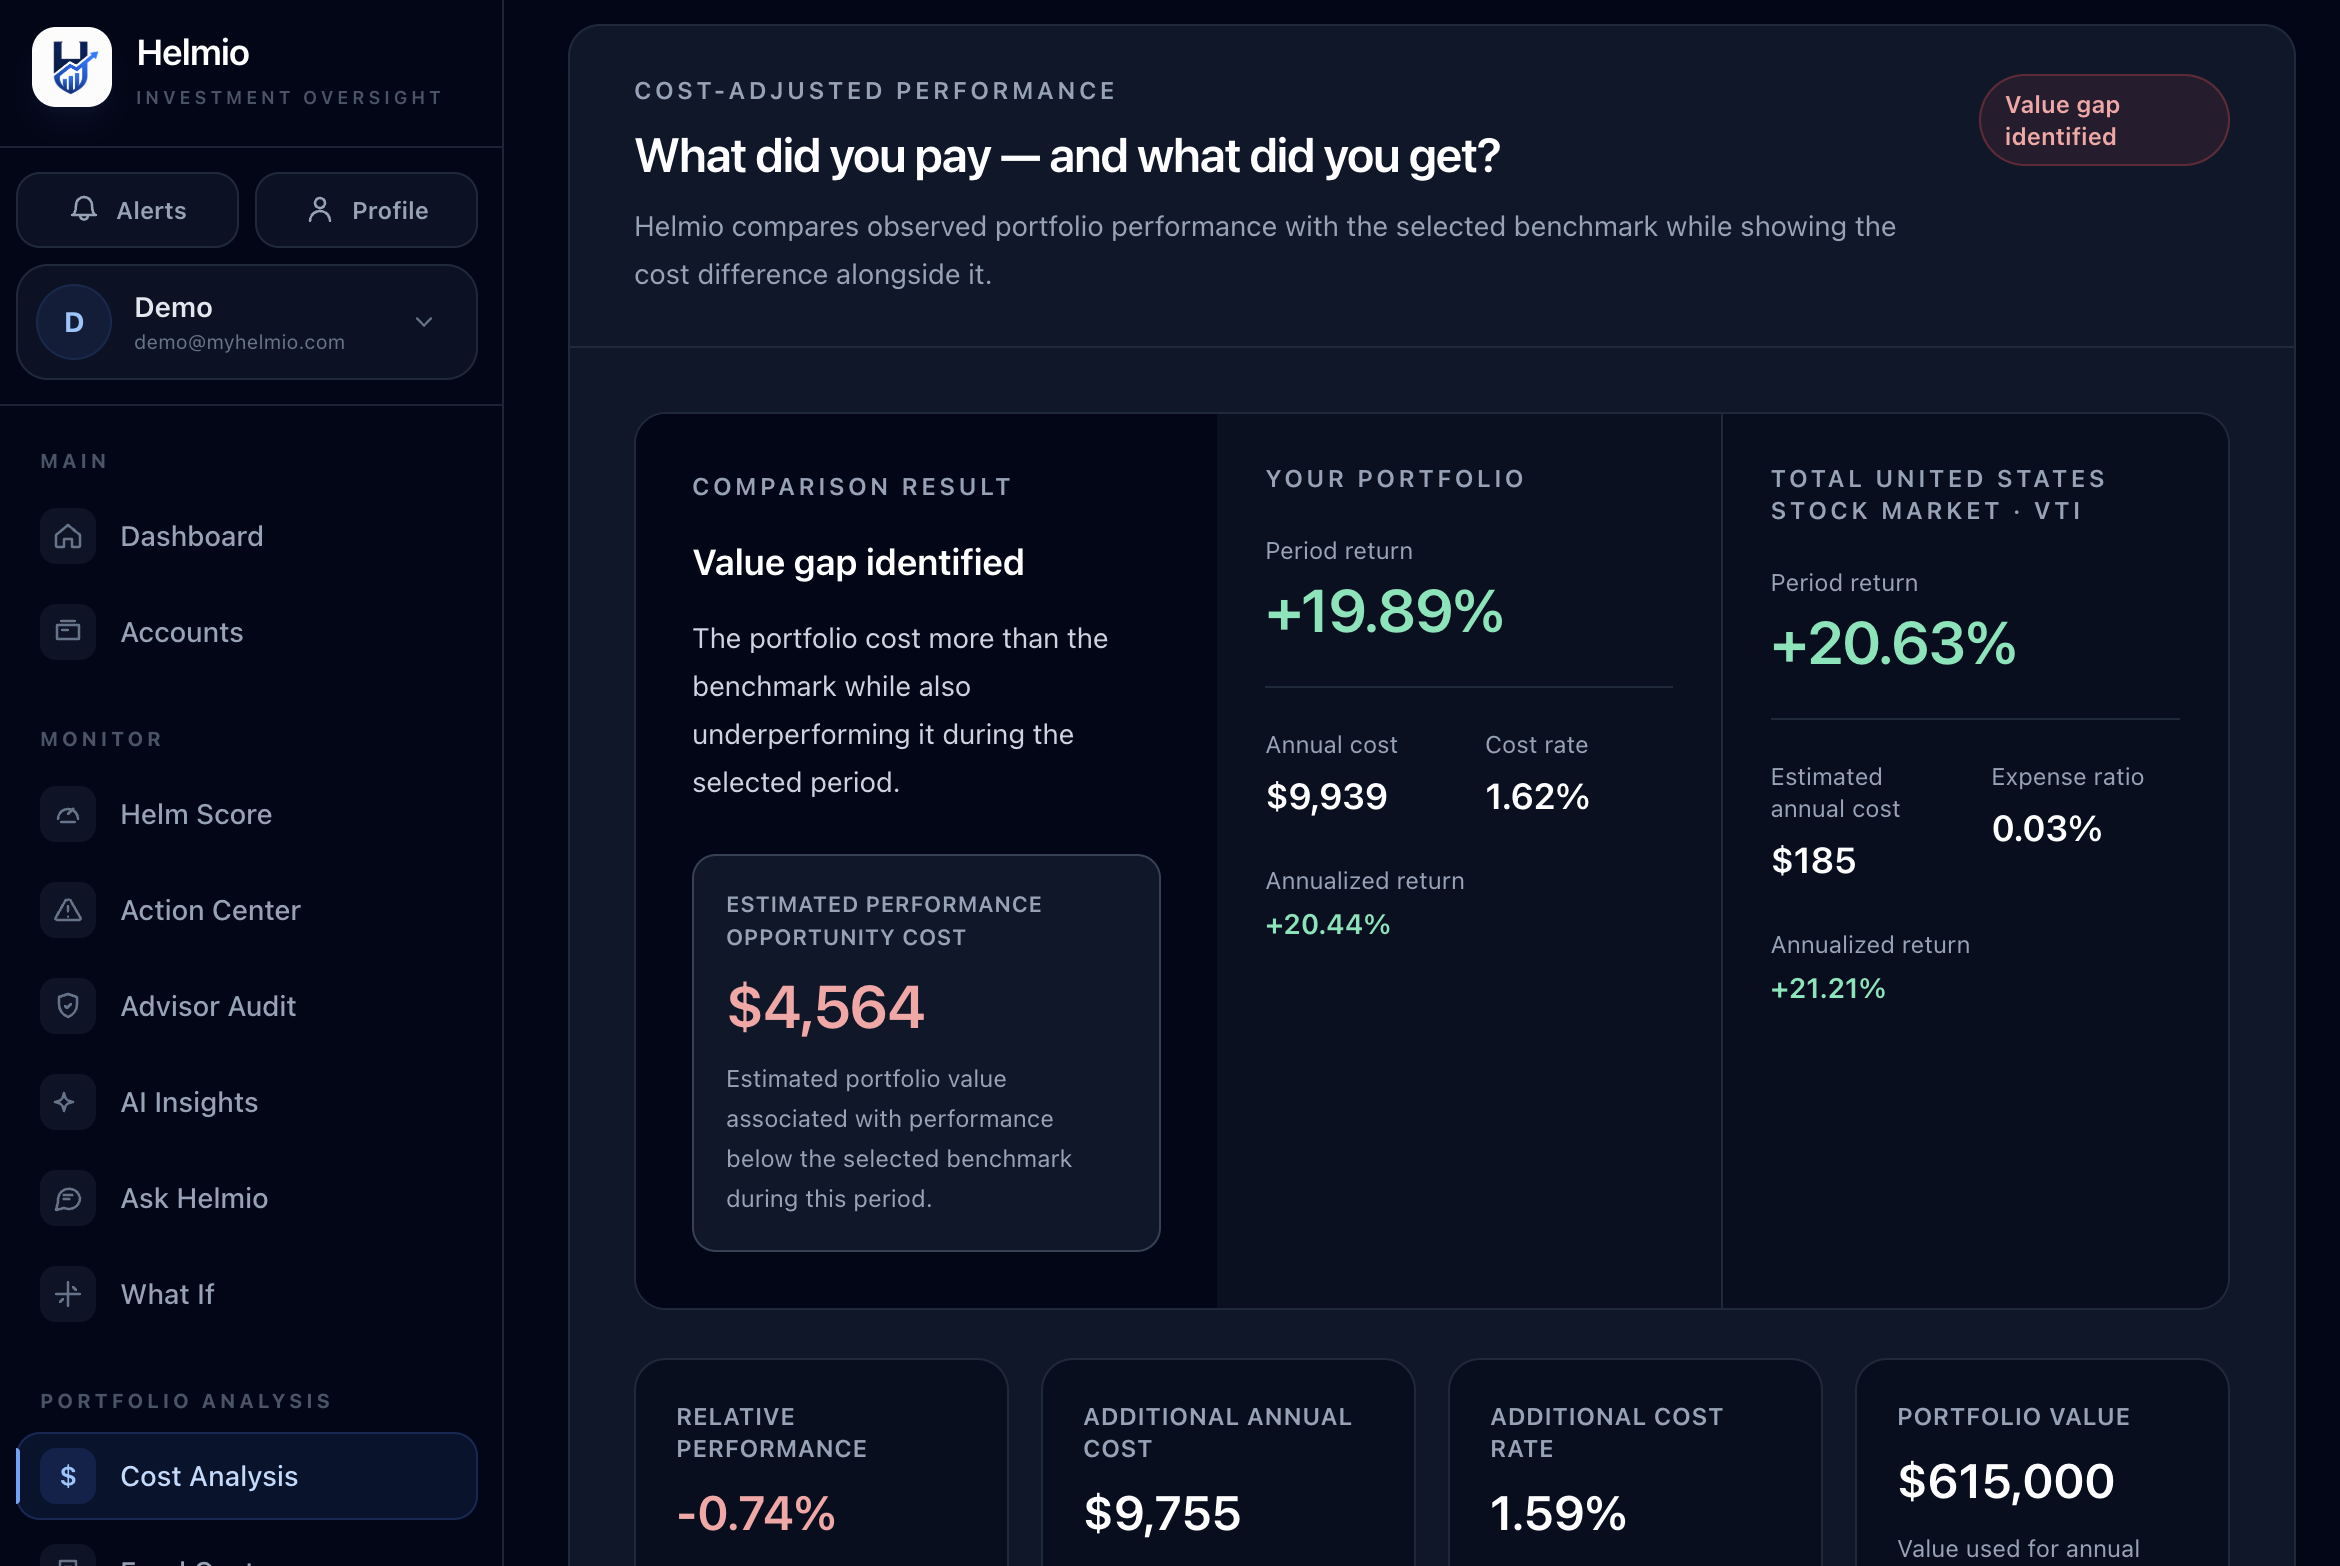Viewport: 2340px width, 1566px height.
Task: Click the Action Center warning triangle icon
Action: point(68,910)
